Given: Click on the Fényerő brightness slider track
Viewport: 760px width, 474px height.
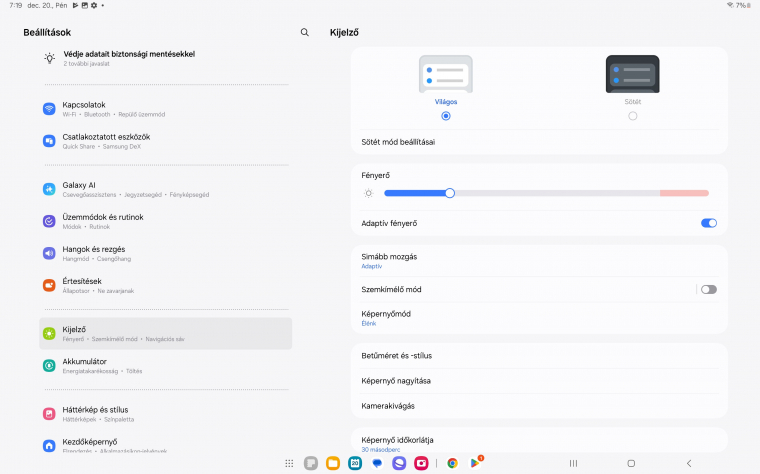Looking at the screenshot, I should (546, 193).
